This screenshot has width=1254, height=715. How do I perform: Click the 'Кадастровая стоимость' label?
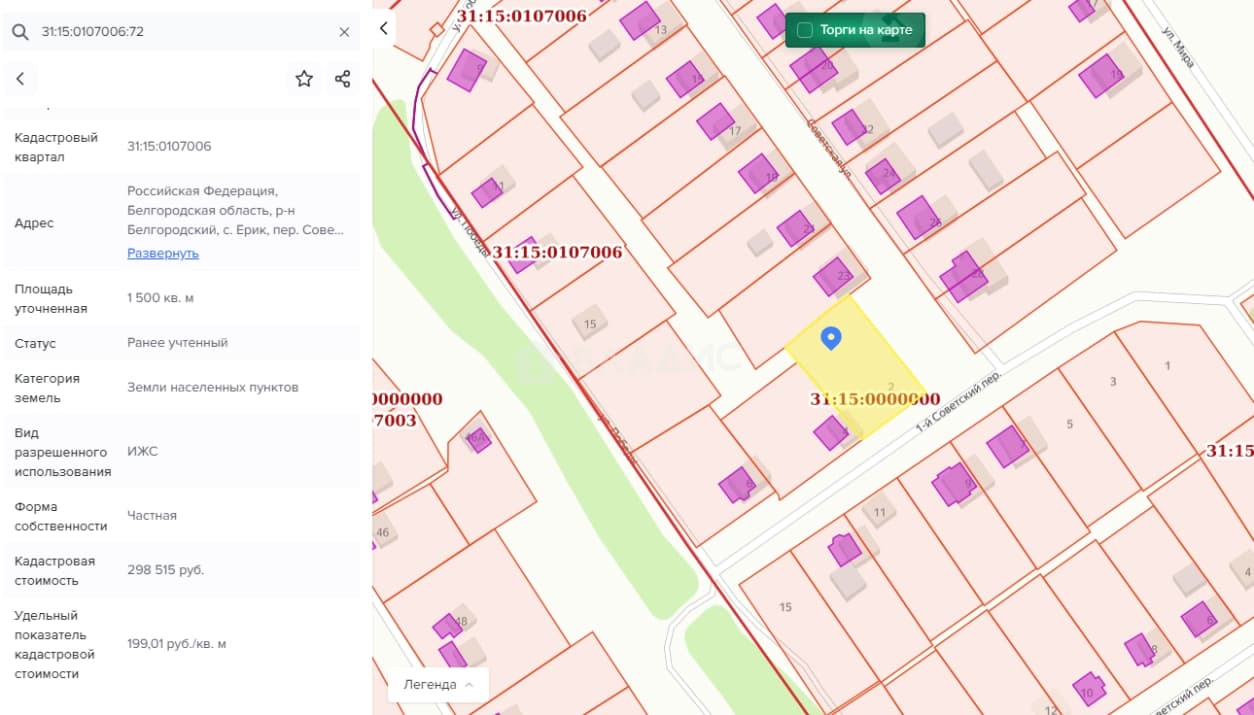click(55, 570)
